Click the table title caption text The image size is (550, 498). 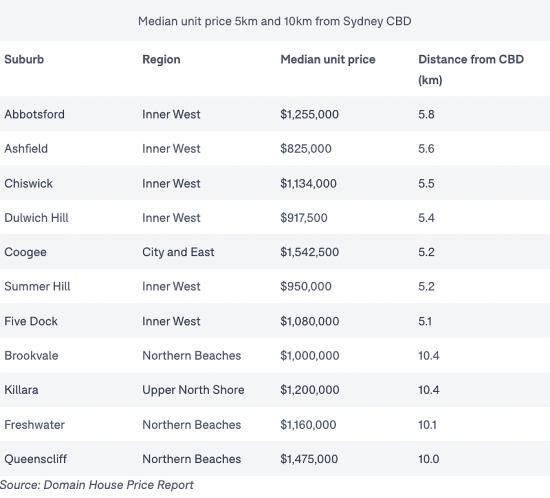tap(275, 21)
